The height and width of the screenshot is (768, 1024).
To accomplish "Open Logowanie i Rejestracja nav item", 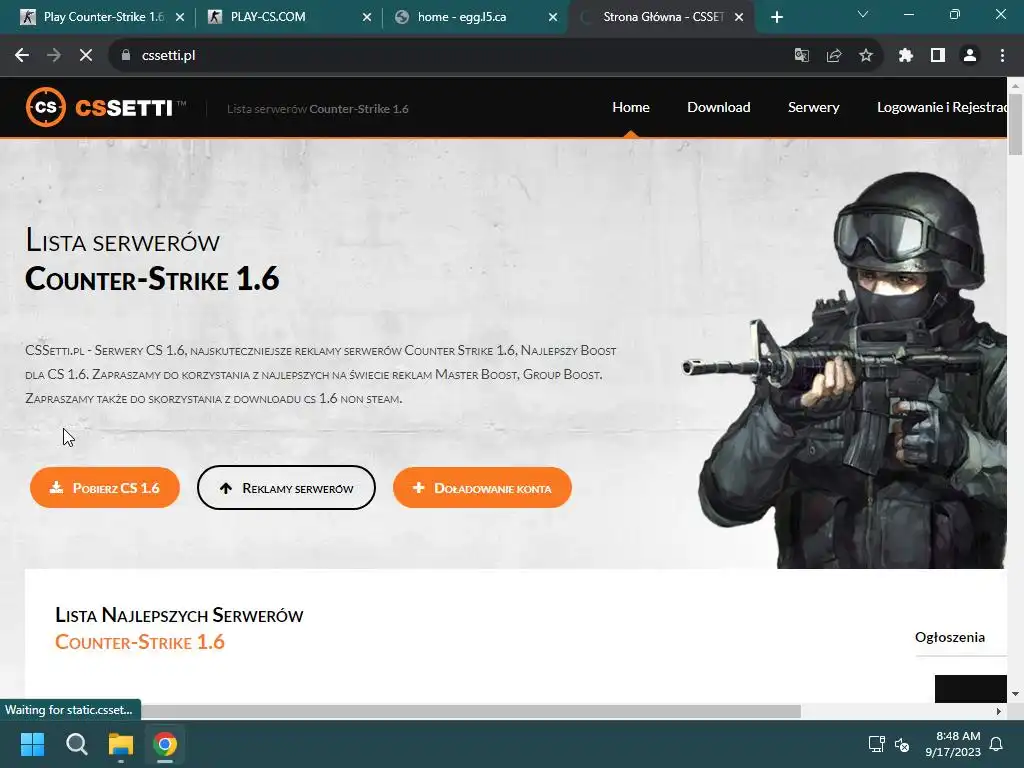I will point(942,107).
